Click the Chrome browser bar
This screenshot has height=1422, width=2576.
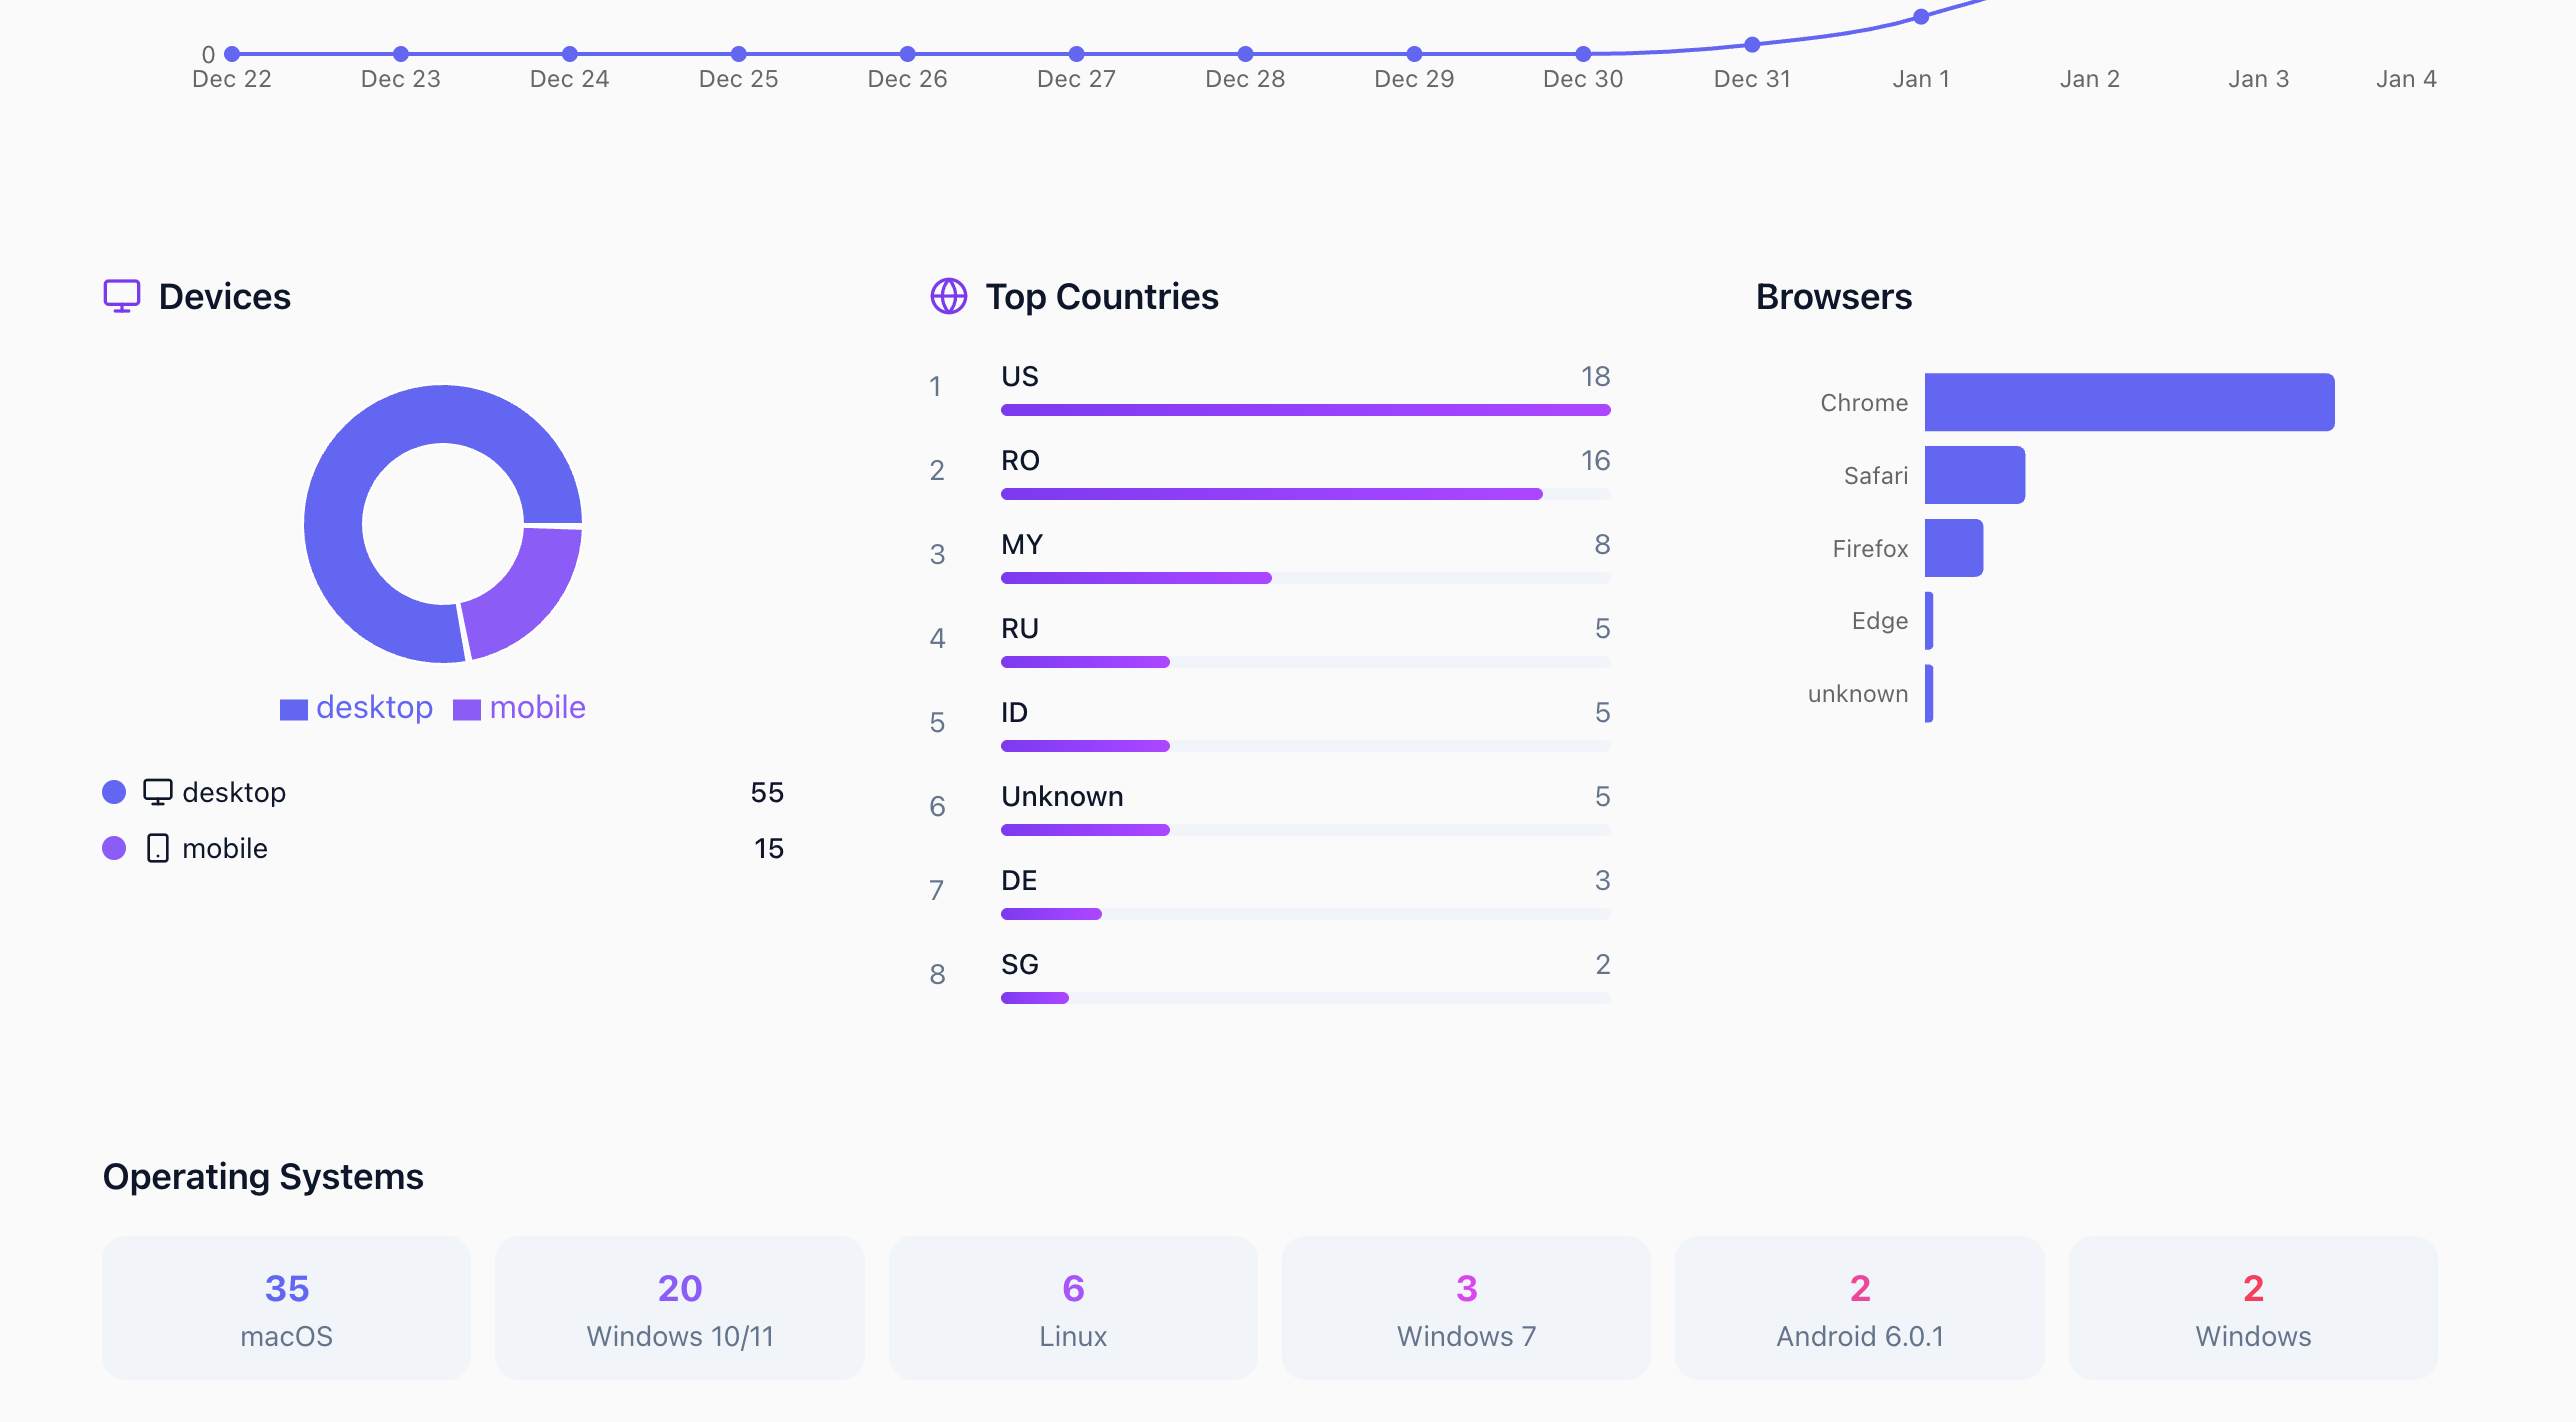click(2128, 402)
